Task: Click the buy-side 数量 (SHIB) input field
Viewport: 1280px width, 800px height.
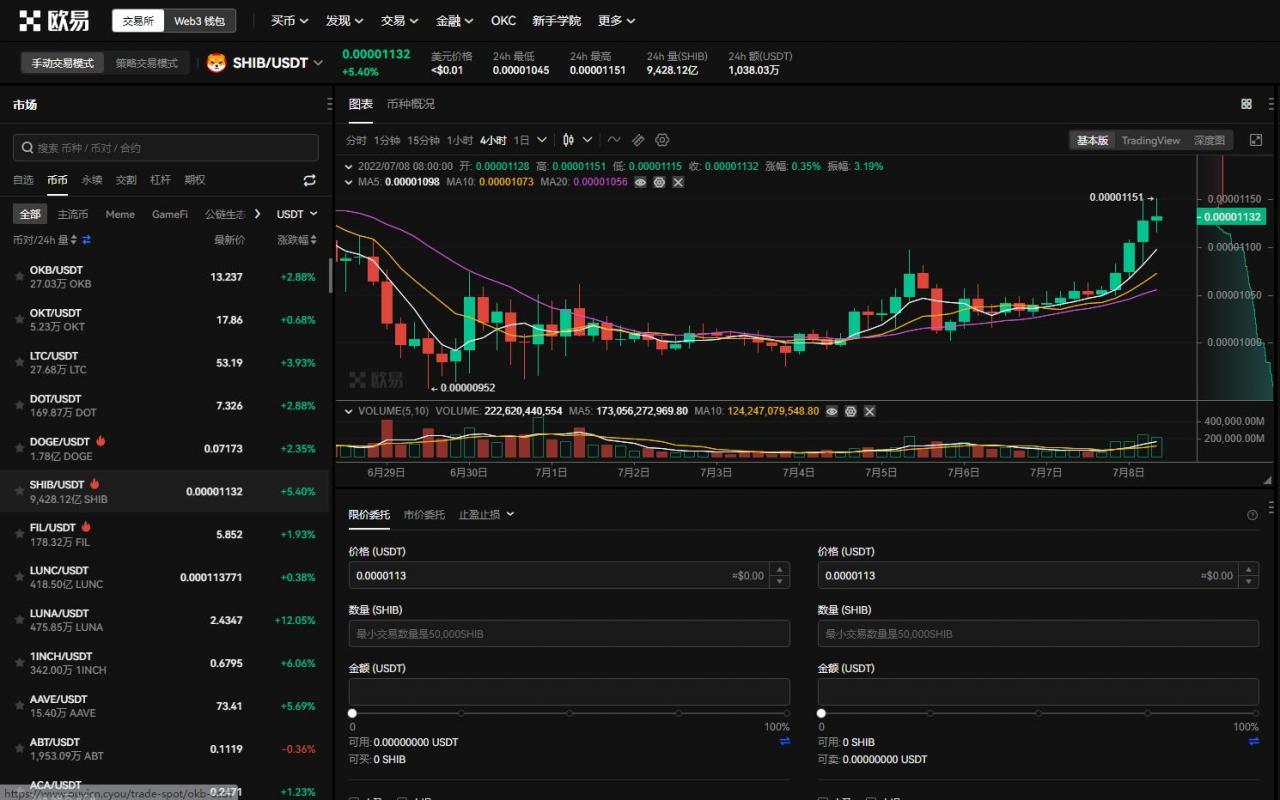Action: coord(569,633)
